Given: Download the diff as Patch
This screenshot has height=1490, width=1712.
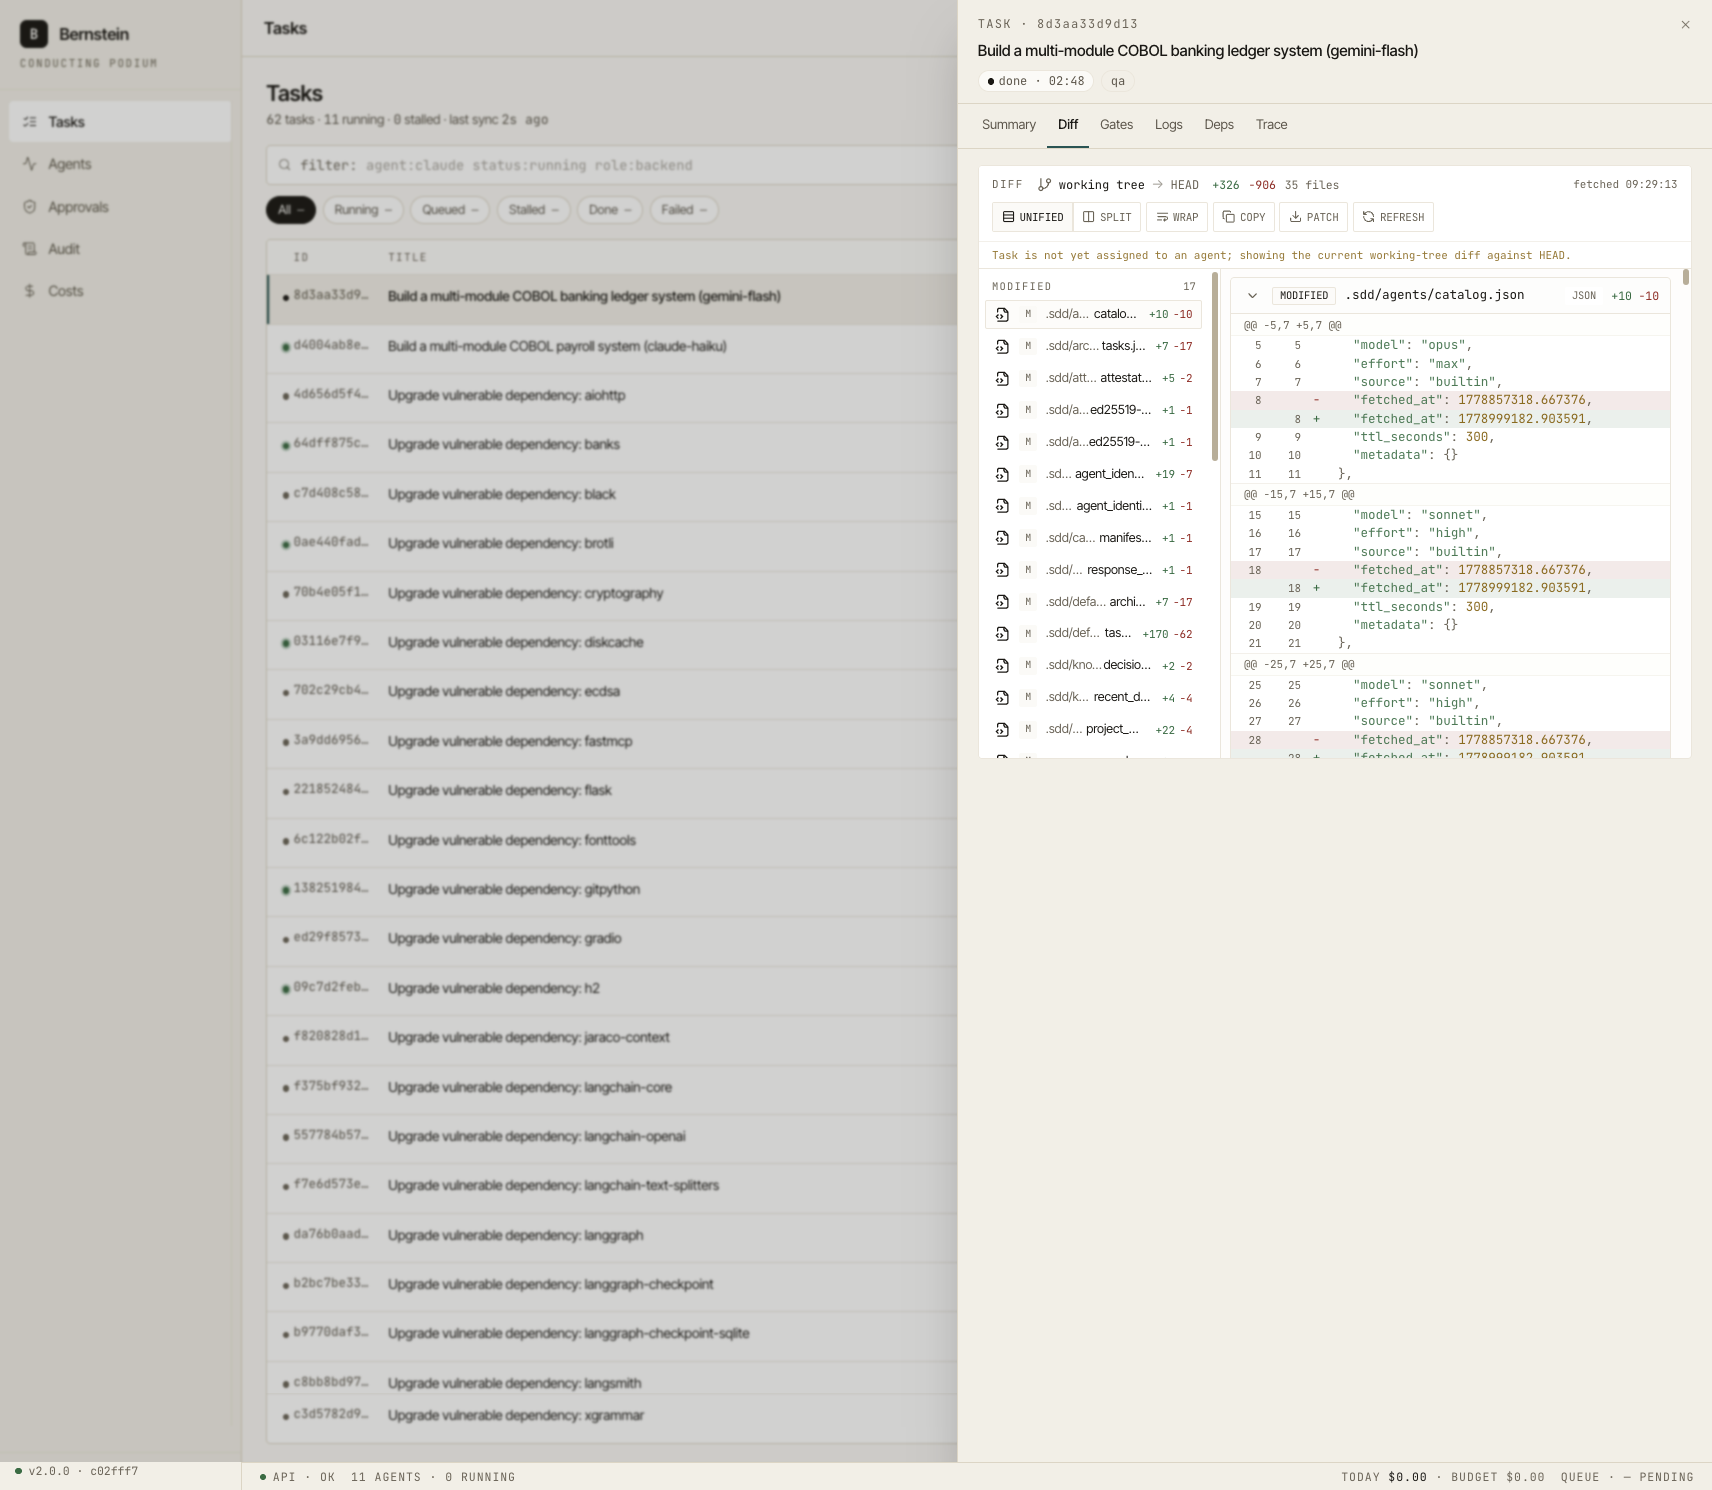Looking at the screenshot, I should 1314,217.
